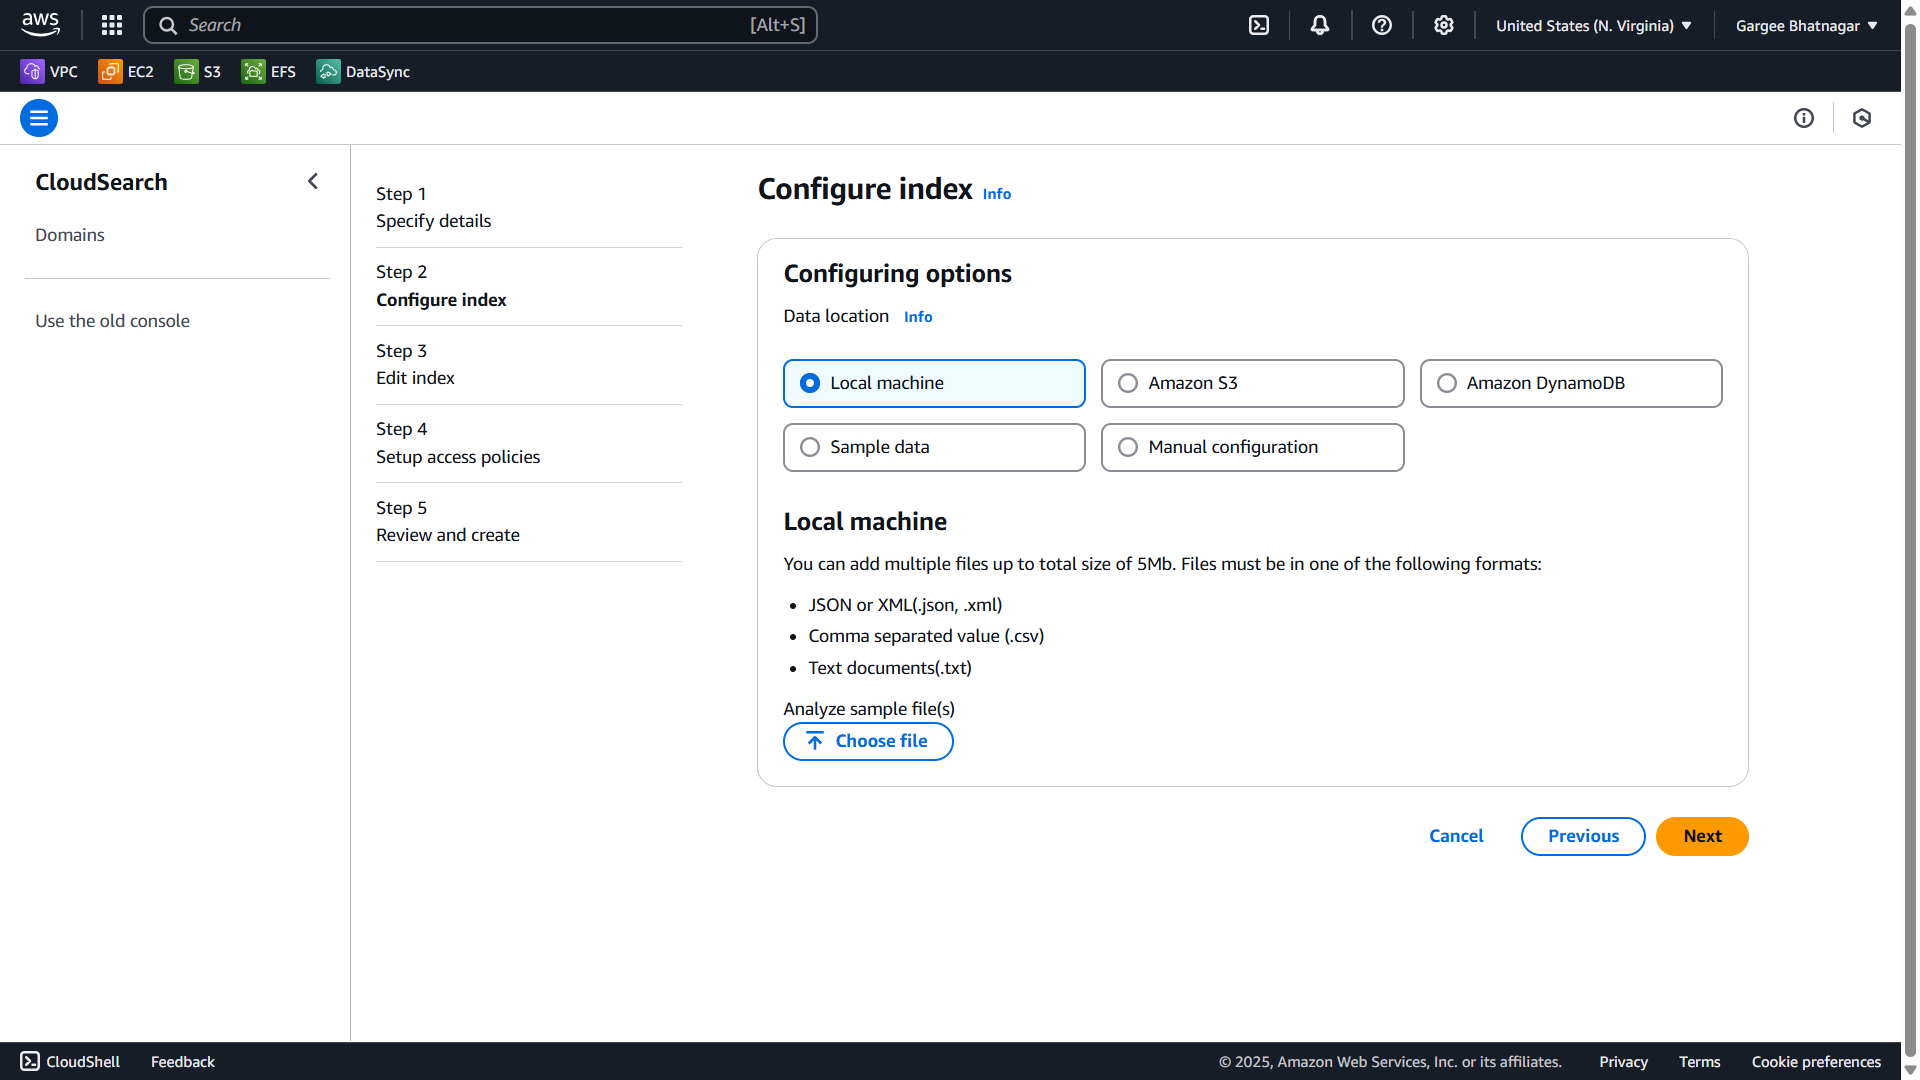
Task: Open EC2 service shortcut
Action: coord(126,71)
